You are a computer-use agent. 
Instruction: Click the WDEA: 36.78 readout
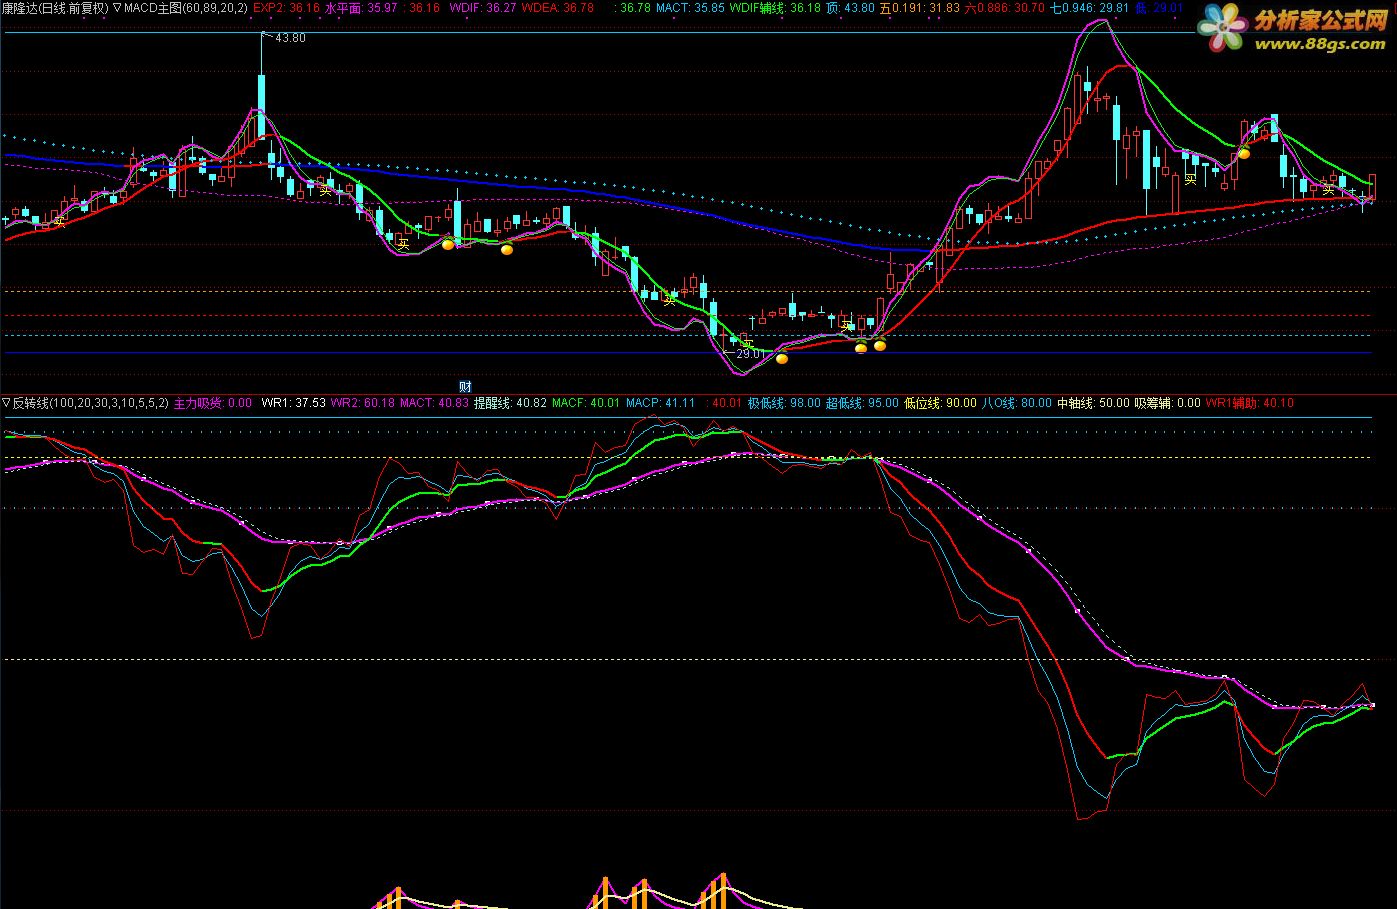coord(557,7)
